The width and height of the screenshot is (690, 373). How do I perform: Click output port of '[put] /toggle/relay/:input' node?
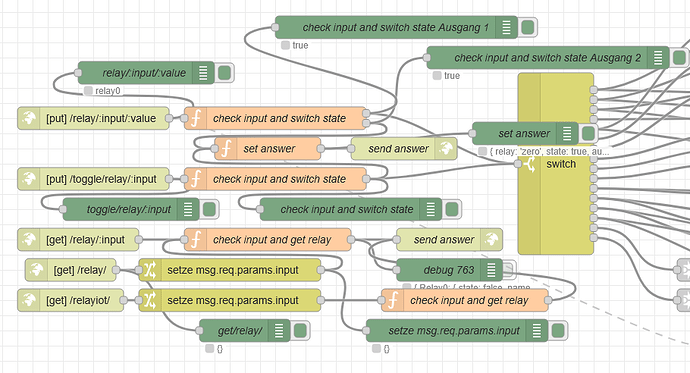[169, 179]
